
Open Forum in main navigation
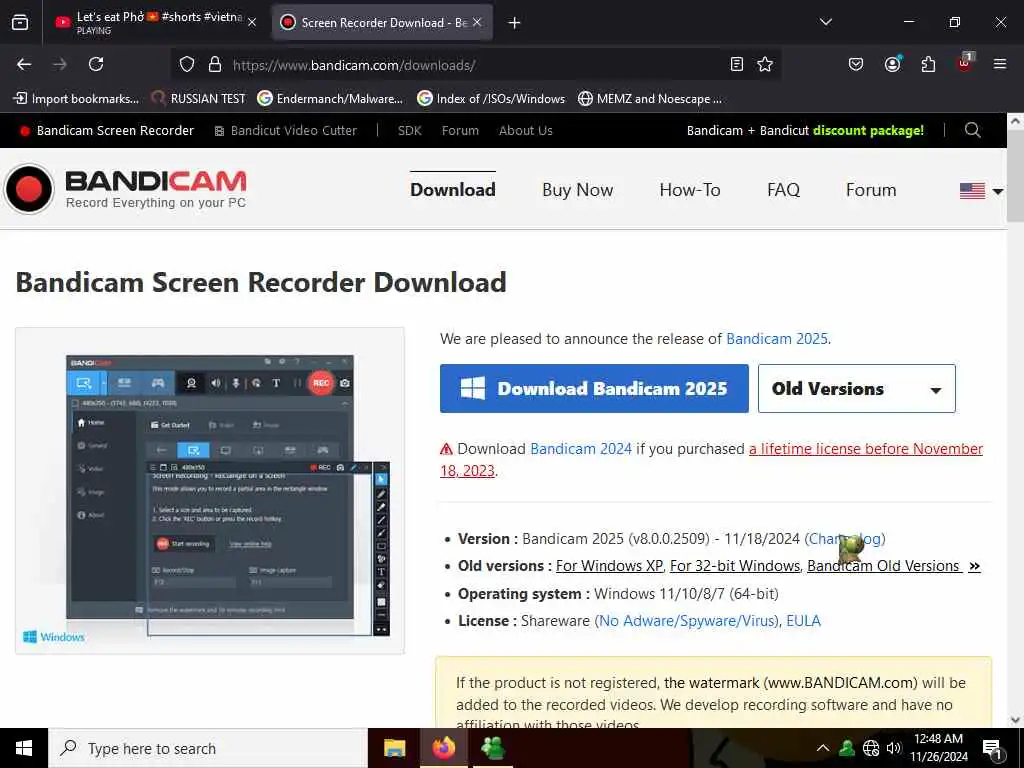[x=871, y=190]
